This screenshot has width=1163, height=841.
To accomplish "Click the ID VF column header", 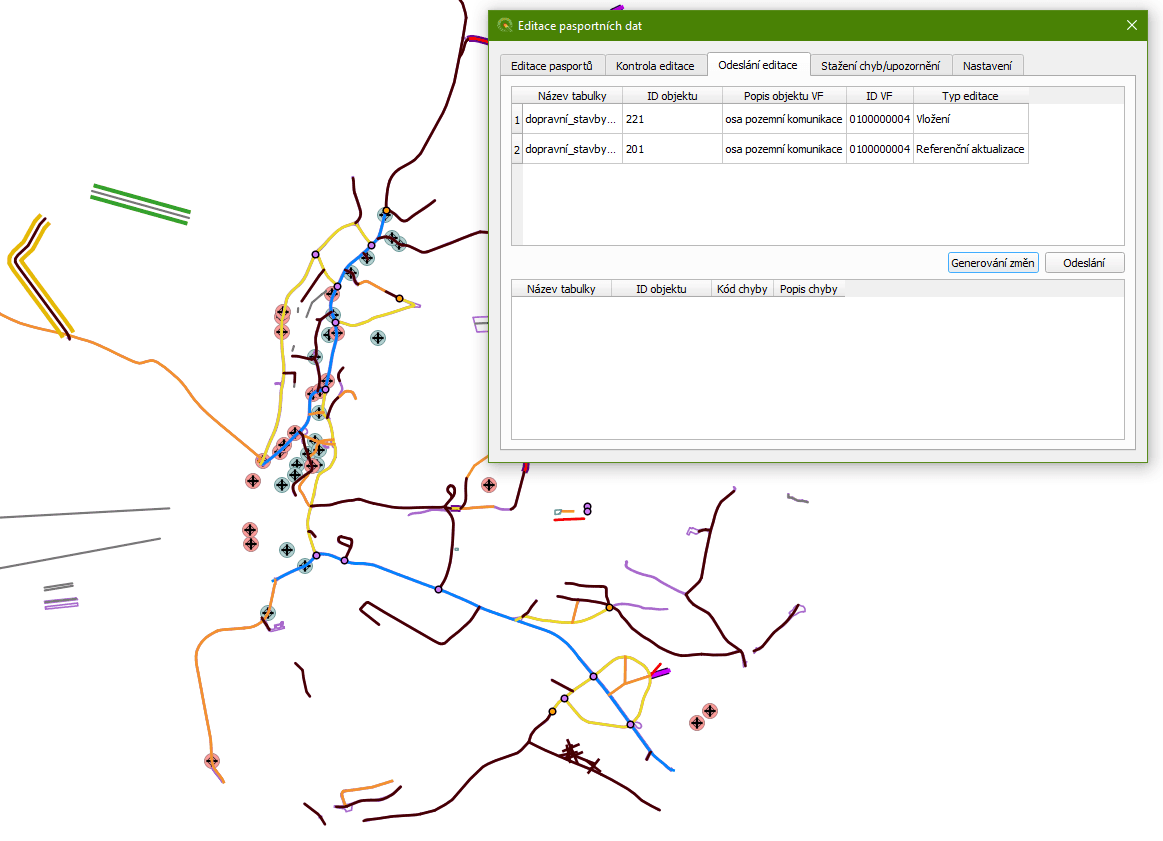I will [880, 96].
